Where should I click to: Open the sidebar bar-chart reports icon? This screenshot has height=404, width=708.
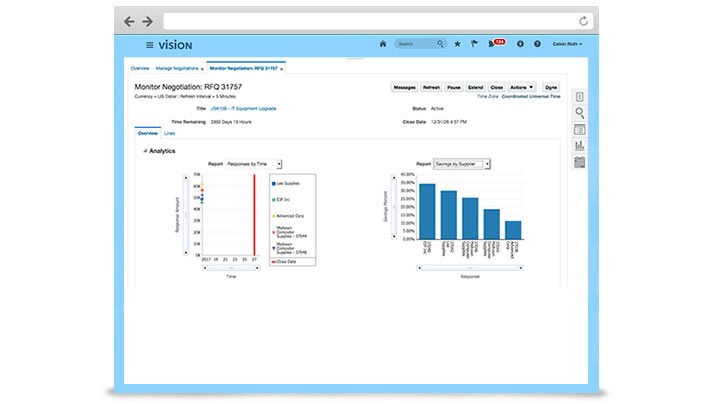click(579, 145)
